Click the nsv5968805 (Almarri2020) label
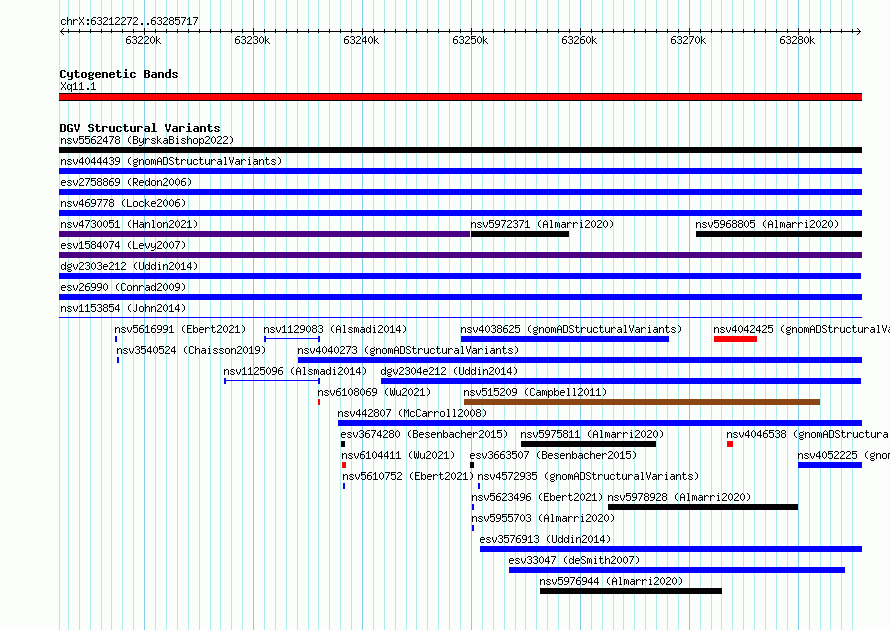The height and width of the screenshot is (630, 890). 767,224
